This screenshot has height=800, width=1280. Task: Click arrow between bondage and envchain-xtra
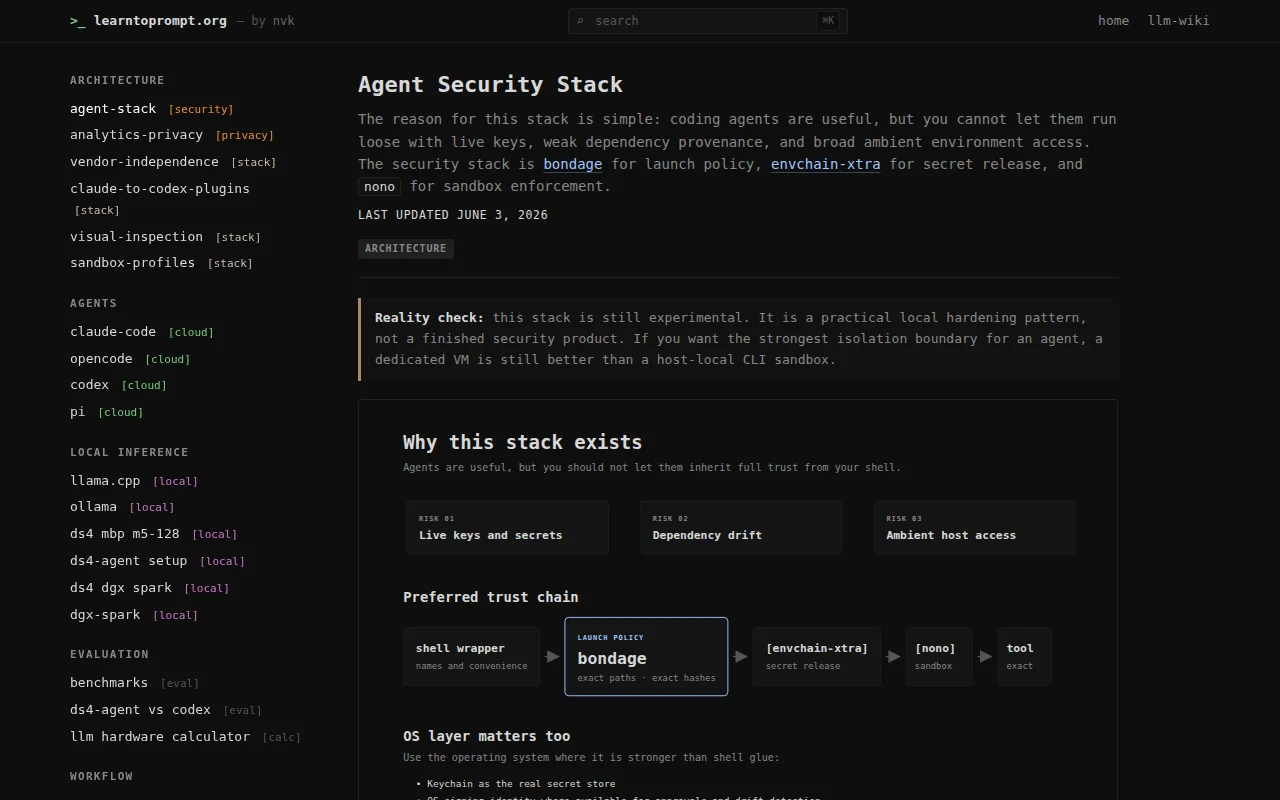click(x=740, y=657)
